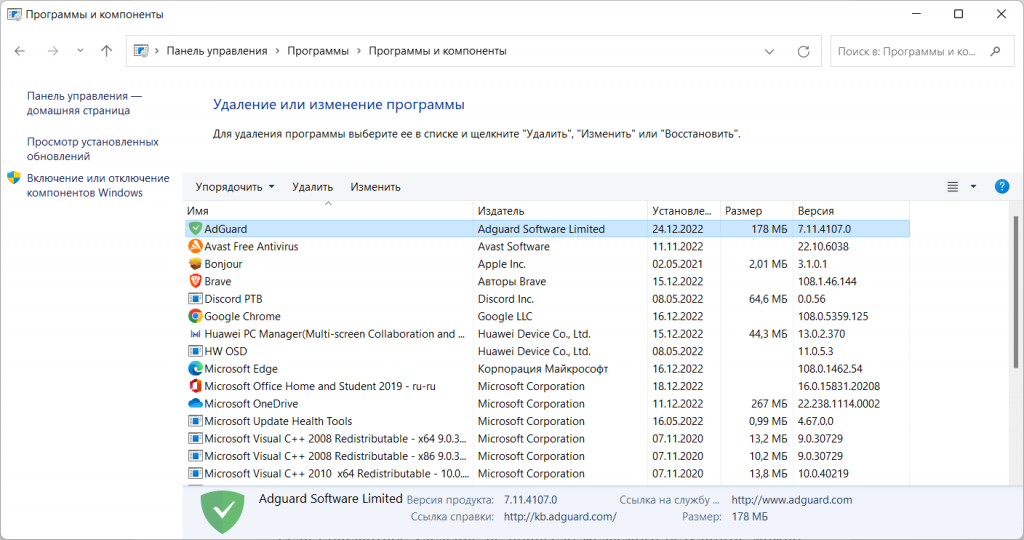
Task: Click the search box Поиск в: Программы
Action: 922,51
